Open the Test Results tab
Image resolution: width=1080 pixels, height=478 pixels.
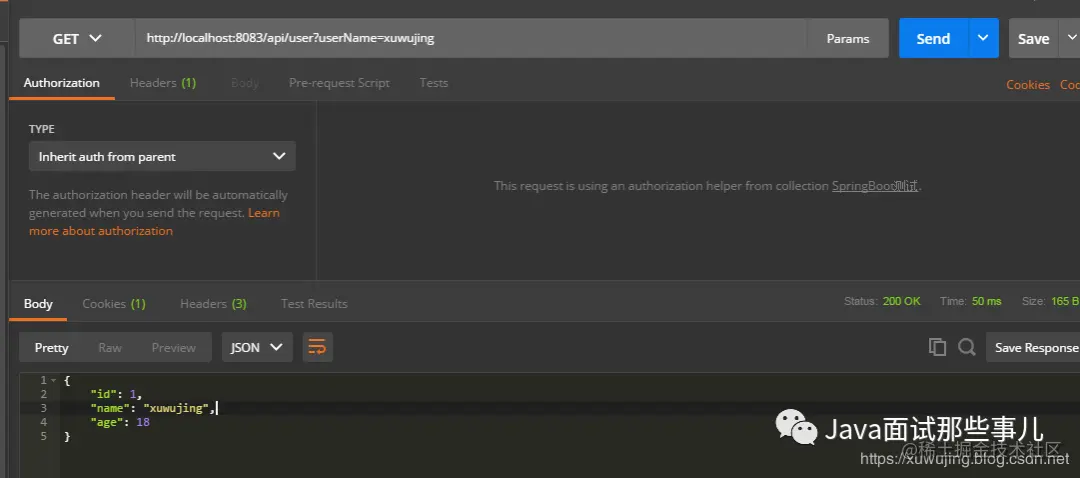[314, 304]
